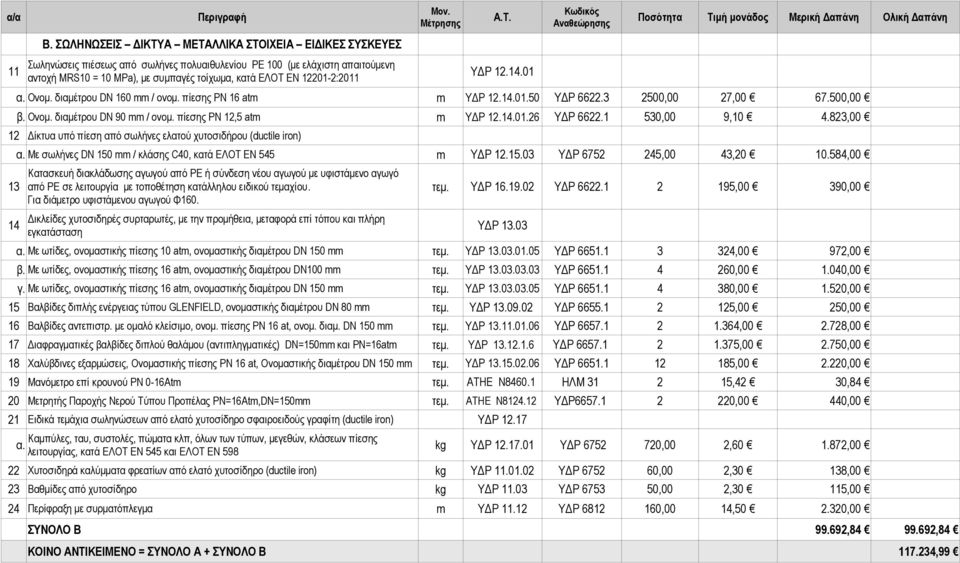Click cell 'ΥΔΡ 12.17.01'
Viewport: 960px width, 563px height.
(x=502, y=445)
